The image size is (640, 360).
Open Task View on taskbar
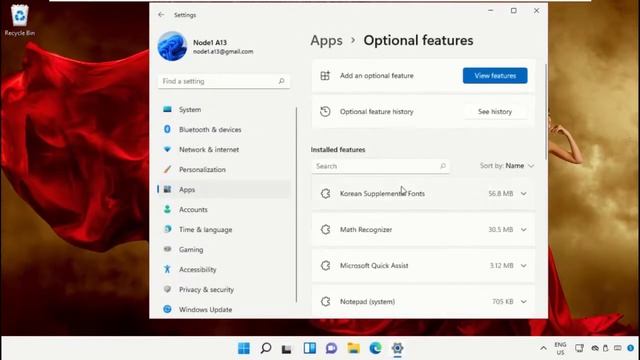click(287, 349)
